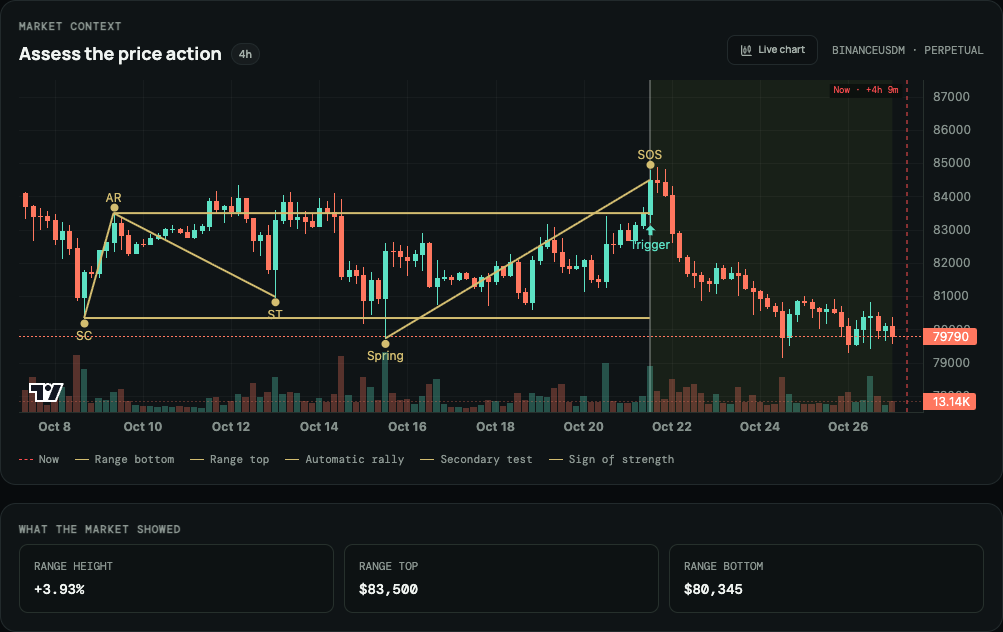This screenshot has height=632, width=1003.
Task: Click the Oct 10 date axis label
Action: (x=143, y=427)
